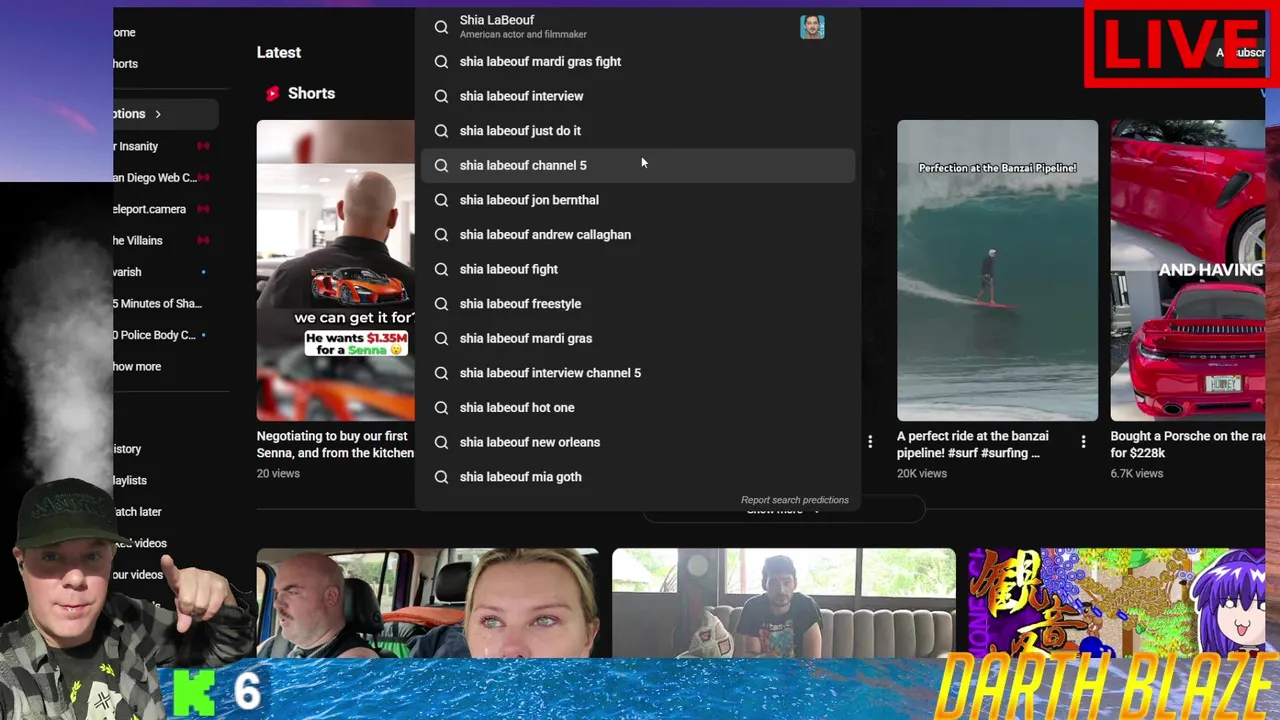Open the Shorts sidebar item
The width and height of the screenshot is (1280, 720).
[x=126, y=64]
